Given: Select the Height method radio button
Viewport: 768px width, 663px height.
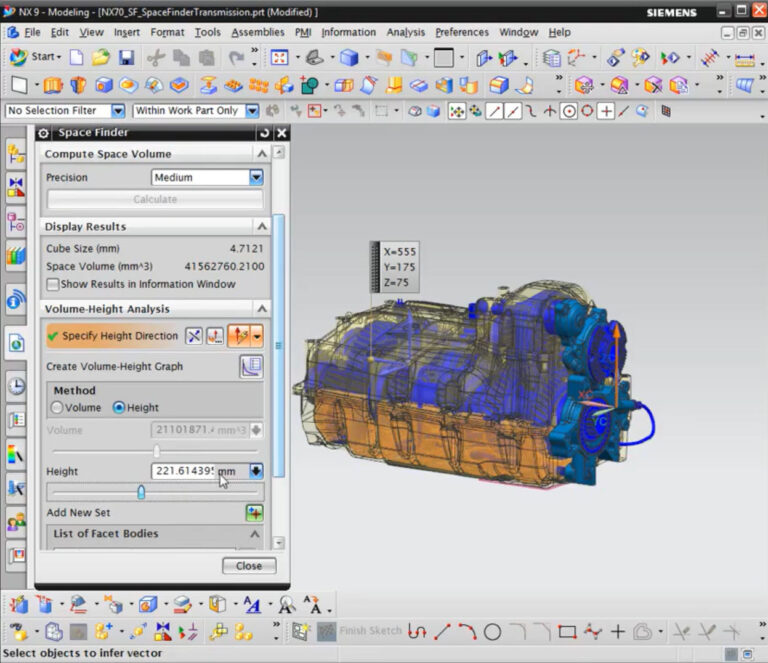Looking at the screenshot, I should pos(119,407).
